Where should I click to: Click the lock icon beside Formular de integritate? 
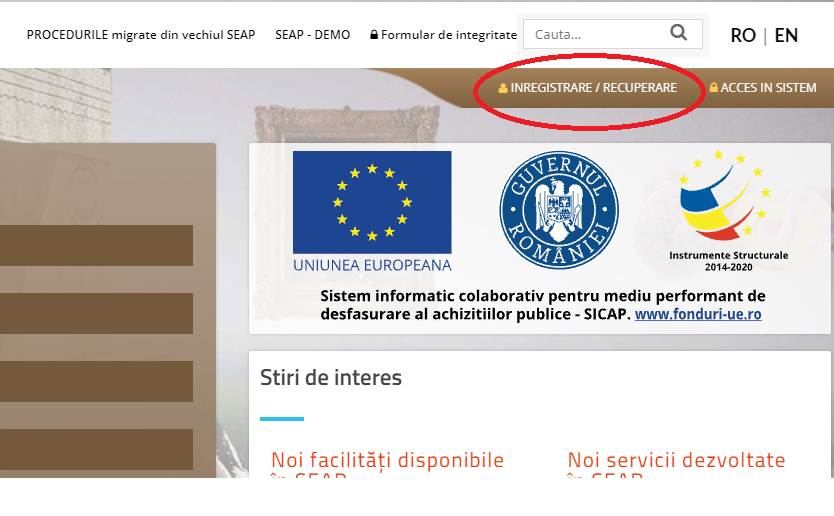point(374,35)
